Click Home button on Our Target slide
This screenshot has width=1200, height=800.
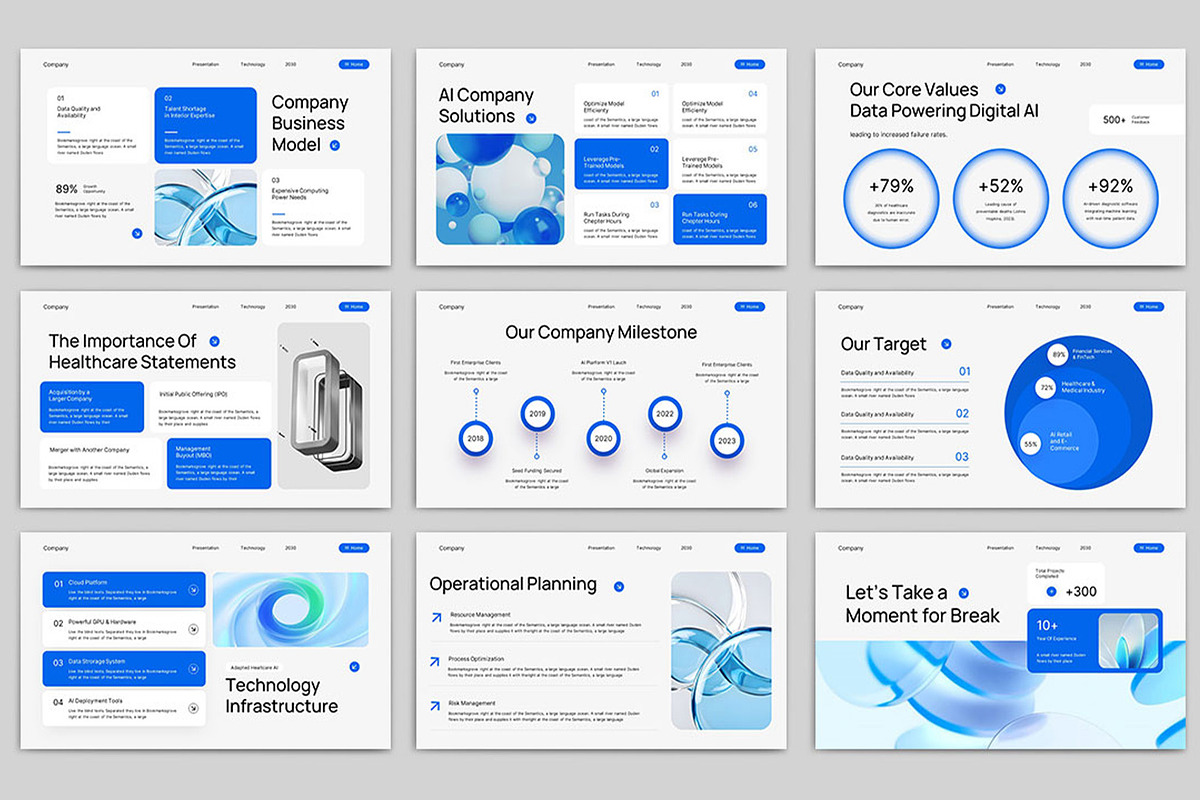coord(1148,306)
